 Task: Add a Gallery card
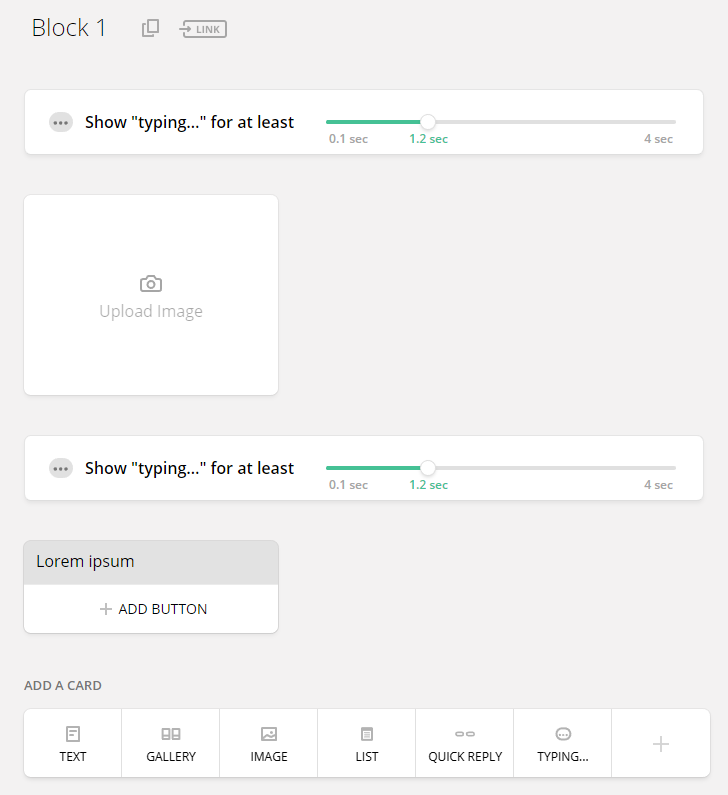pyautogui.click(x=171, y=743)
